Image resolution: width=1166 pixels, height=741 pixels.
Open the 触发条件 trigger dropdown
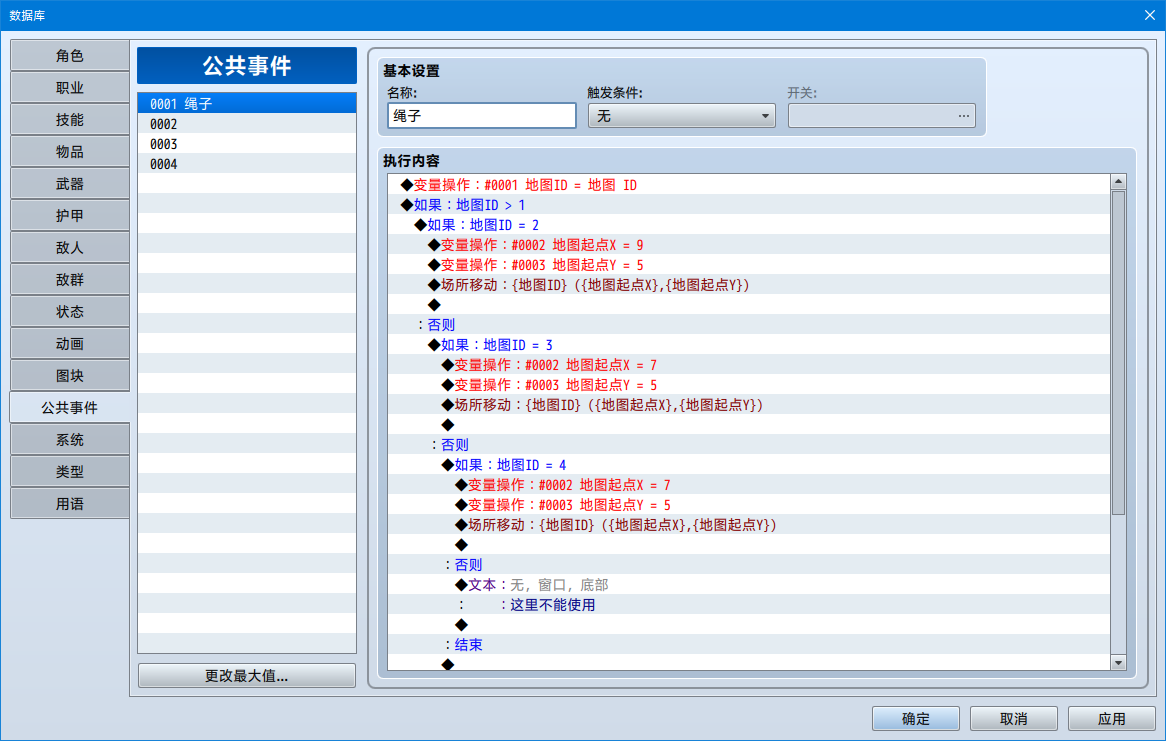point(682,115)
